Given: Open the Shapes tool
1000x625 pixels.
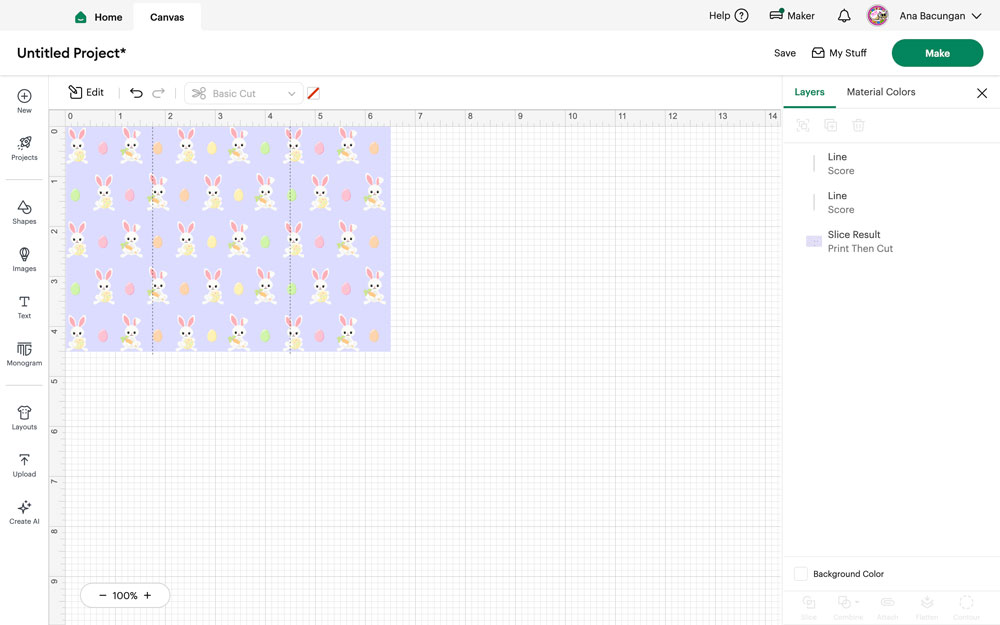Looking at the screenshot, I should [x=24, y=212].
